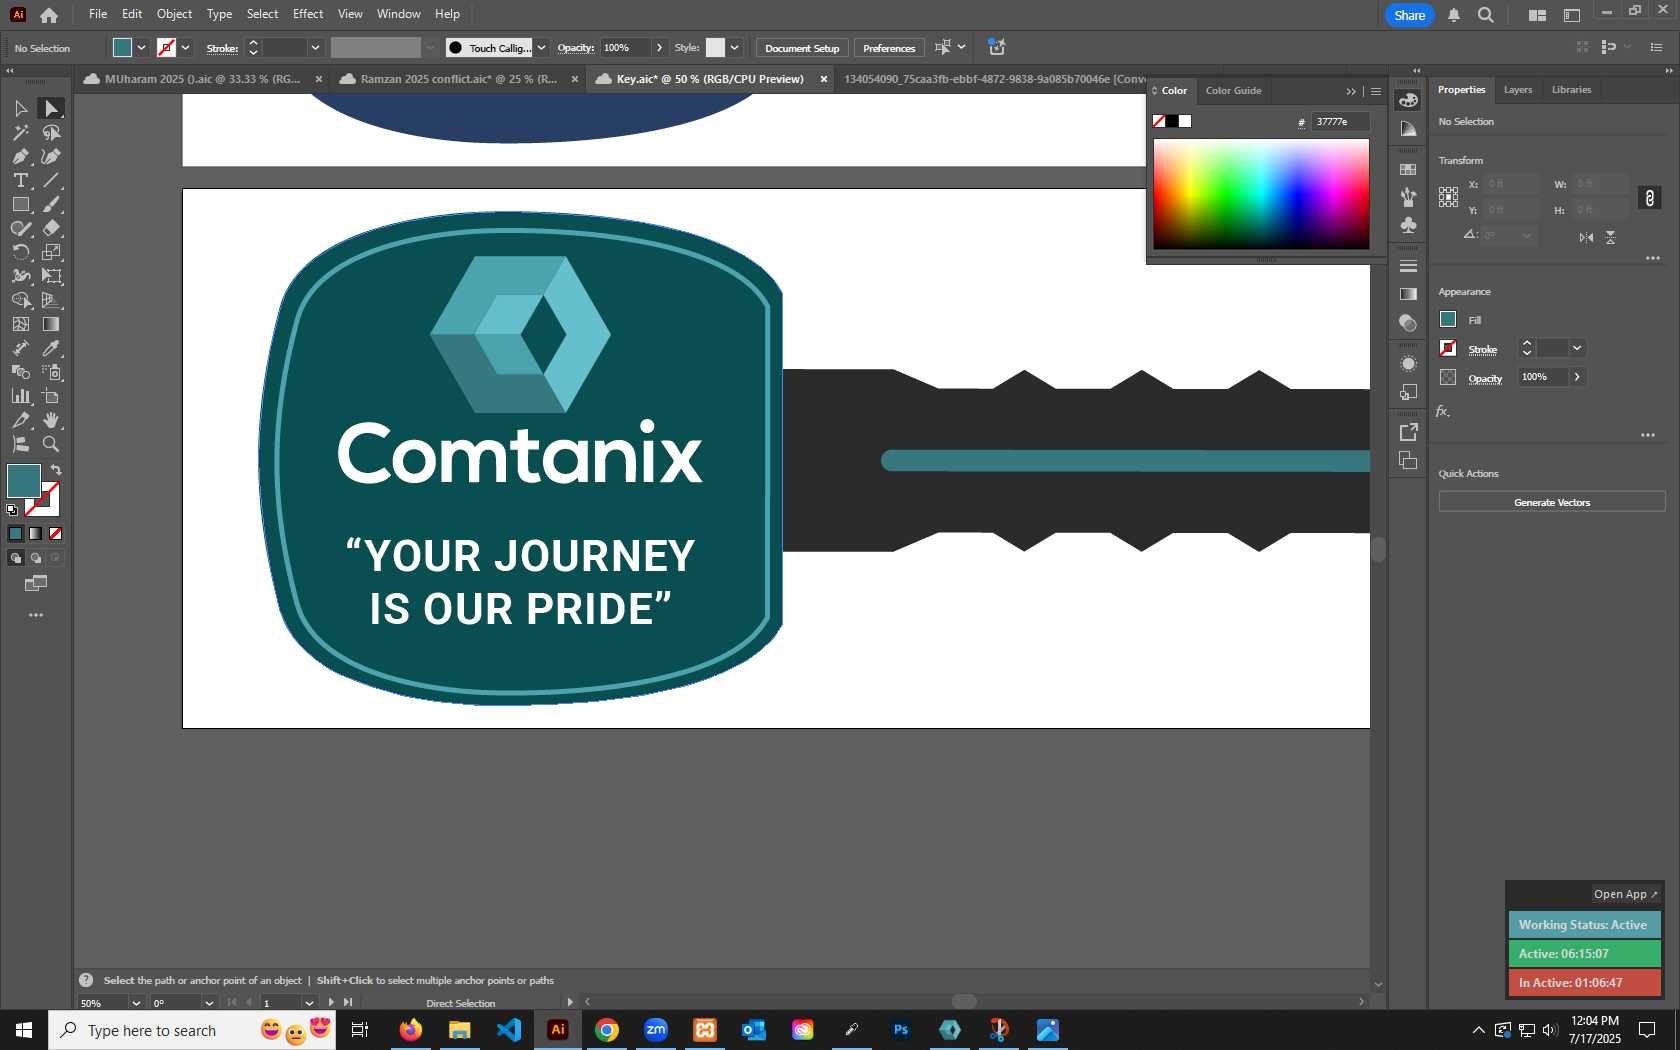Open the Window menu
This screenshot has width=1680, height=1050.
tap(398, 14)
